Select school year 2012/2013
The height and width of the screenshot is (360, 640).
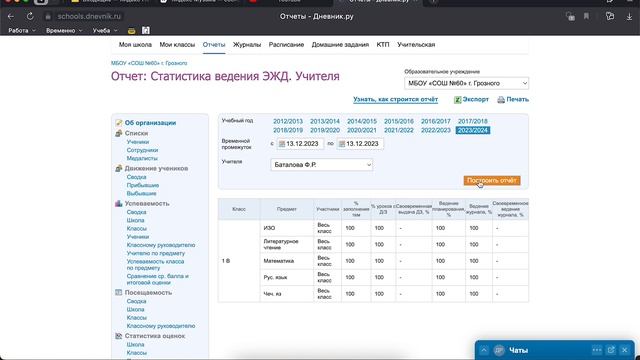(x=288, y=122)
